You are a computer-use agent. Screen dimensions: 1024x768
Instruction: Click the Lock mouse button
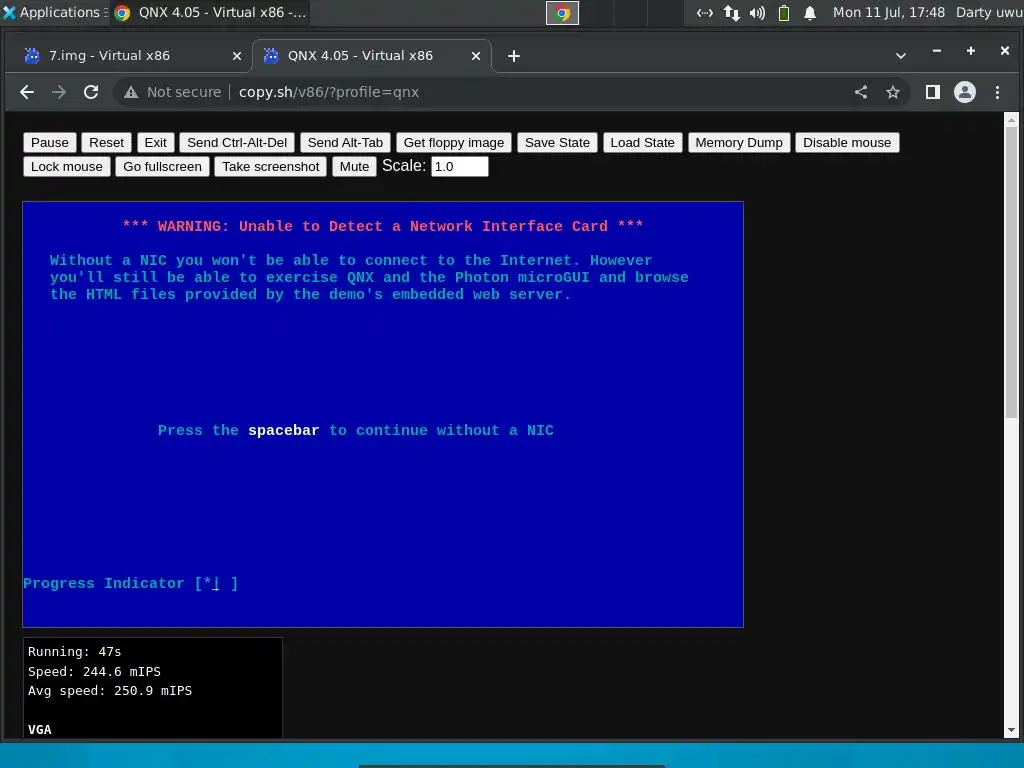67,167
